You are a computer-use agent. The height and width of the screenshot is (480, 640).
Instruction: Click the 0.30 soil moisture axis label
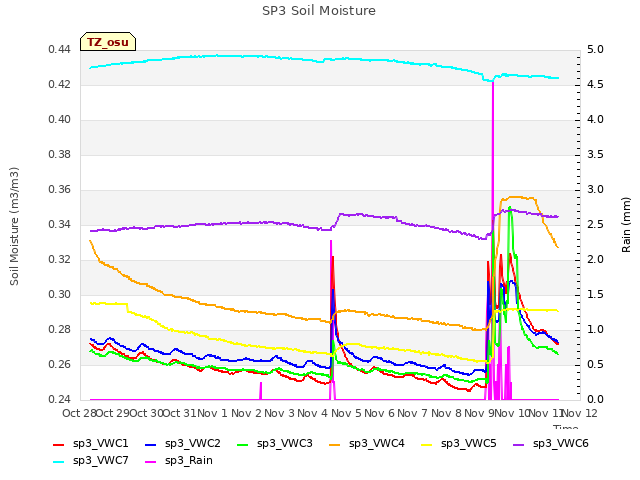59,295
